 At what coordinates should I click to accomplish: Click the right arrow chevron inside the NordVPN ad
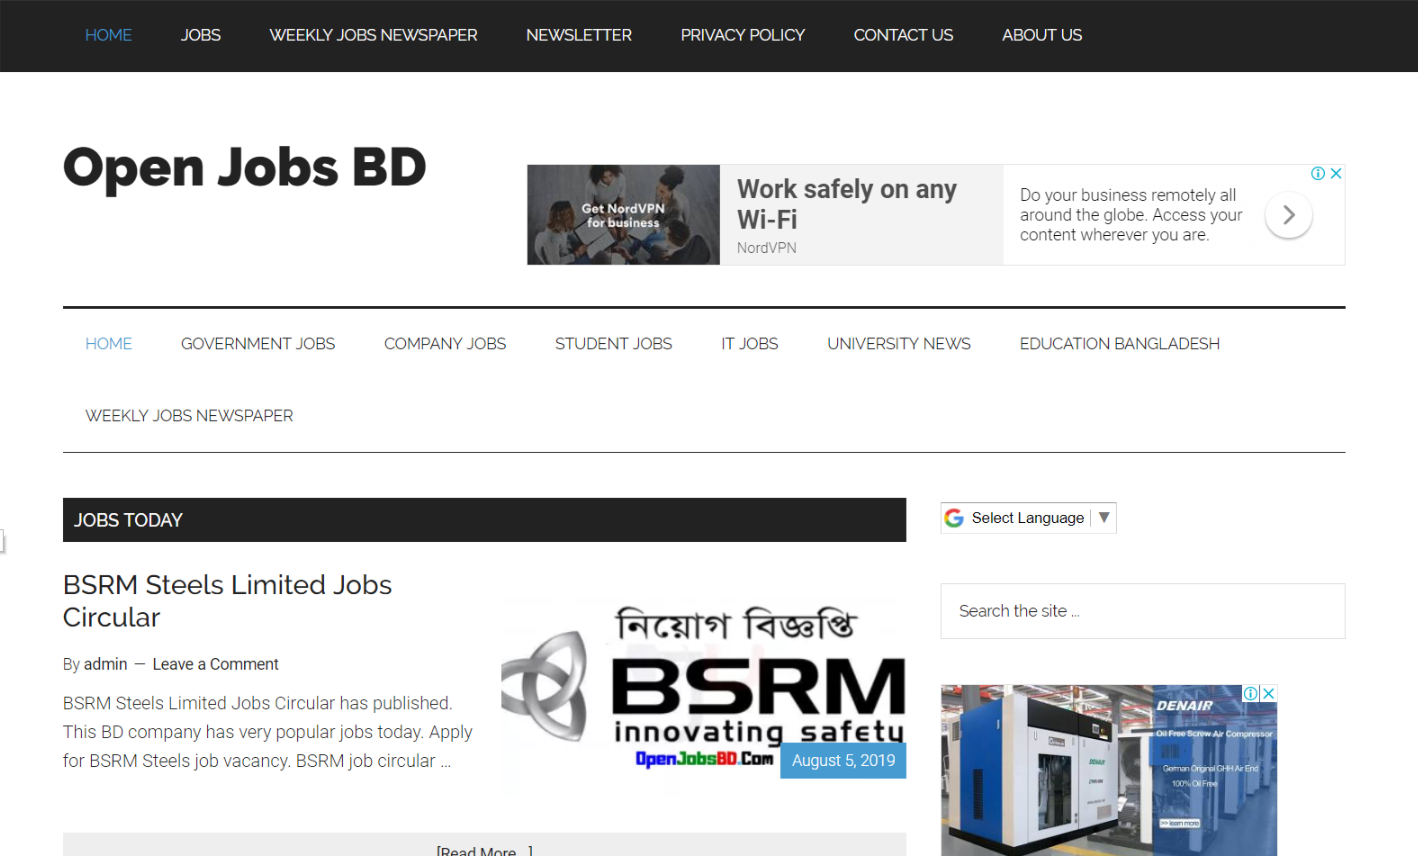coord(1288,214)
